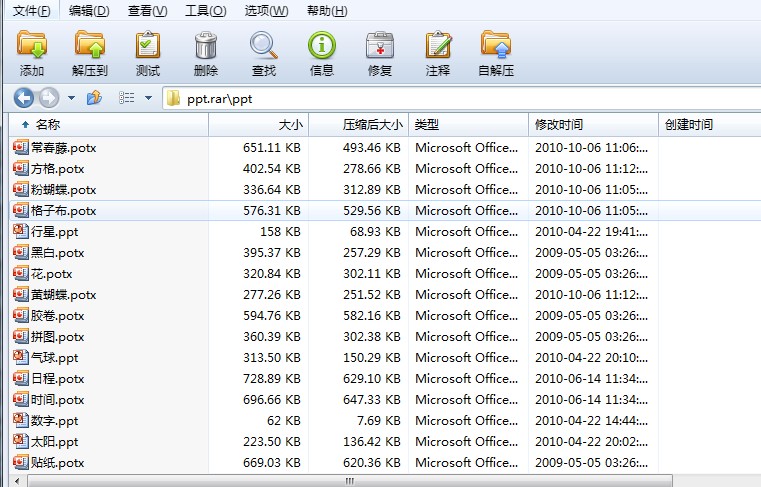The width and height of the screenshot is (761, 487).
Task: Sort by the 名称 column header
Action: point(109,124)
